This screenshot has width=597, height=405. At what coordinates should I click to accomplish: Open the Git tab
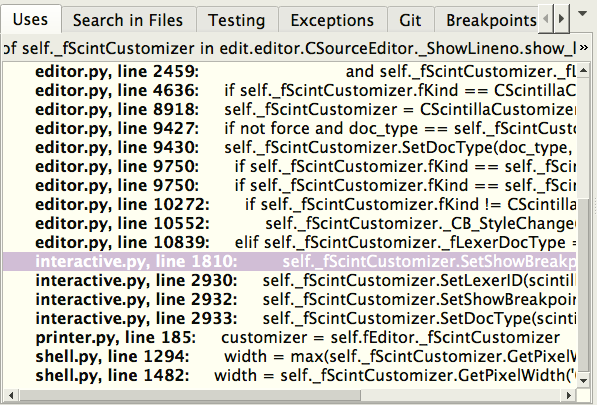click(410, 20)
